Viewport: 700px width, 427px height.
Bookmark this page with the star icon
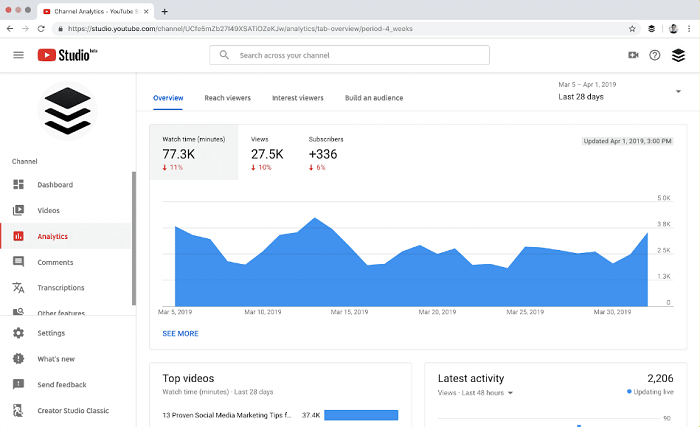click(632, 28)
